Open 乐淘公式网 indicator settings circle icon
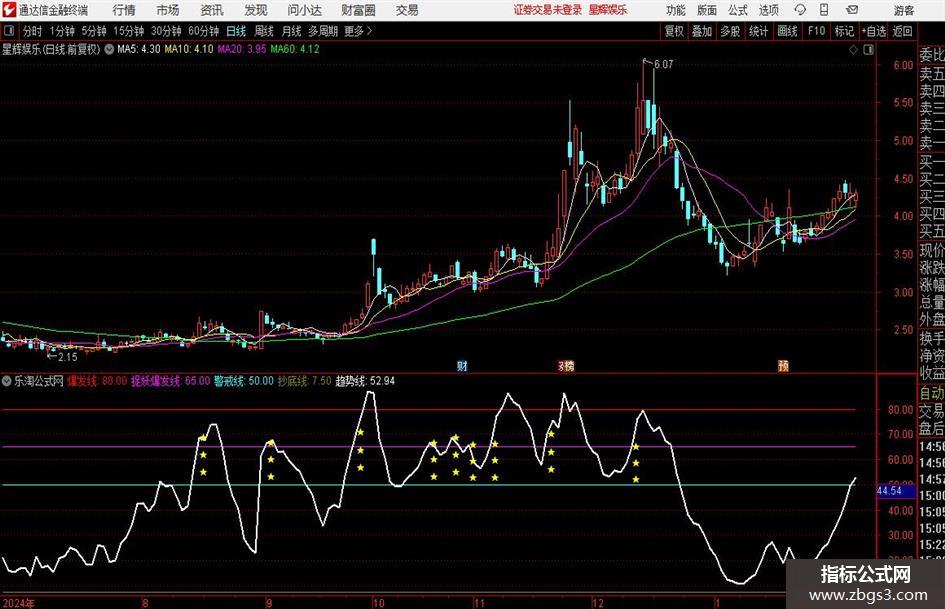Image resolution: width=945 pixels, height=609 pixels. click(7, 381)
